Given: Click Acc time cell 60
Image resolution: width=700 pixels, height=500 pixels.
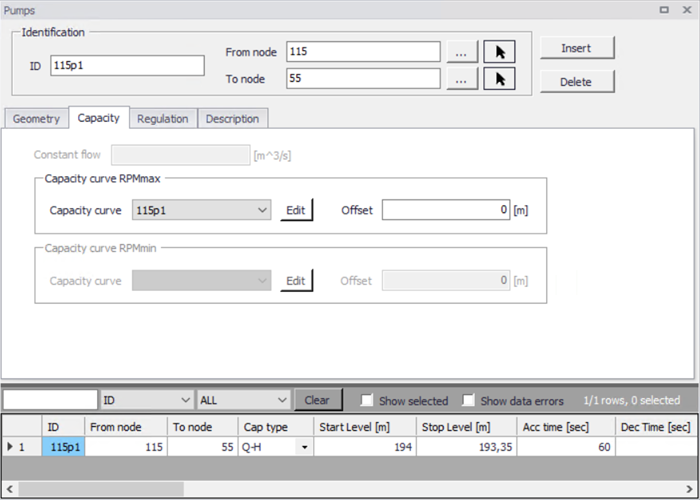Looking at the screenshot, I should (x=566, y=447).
